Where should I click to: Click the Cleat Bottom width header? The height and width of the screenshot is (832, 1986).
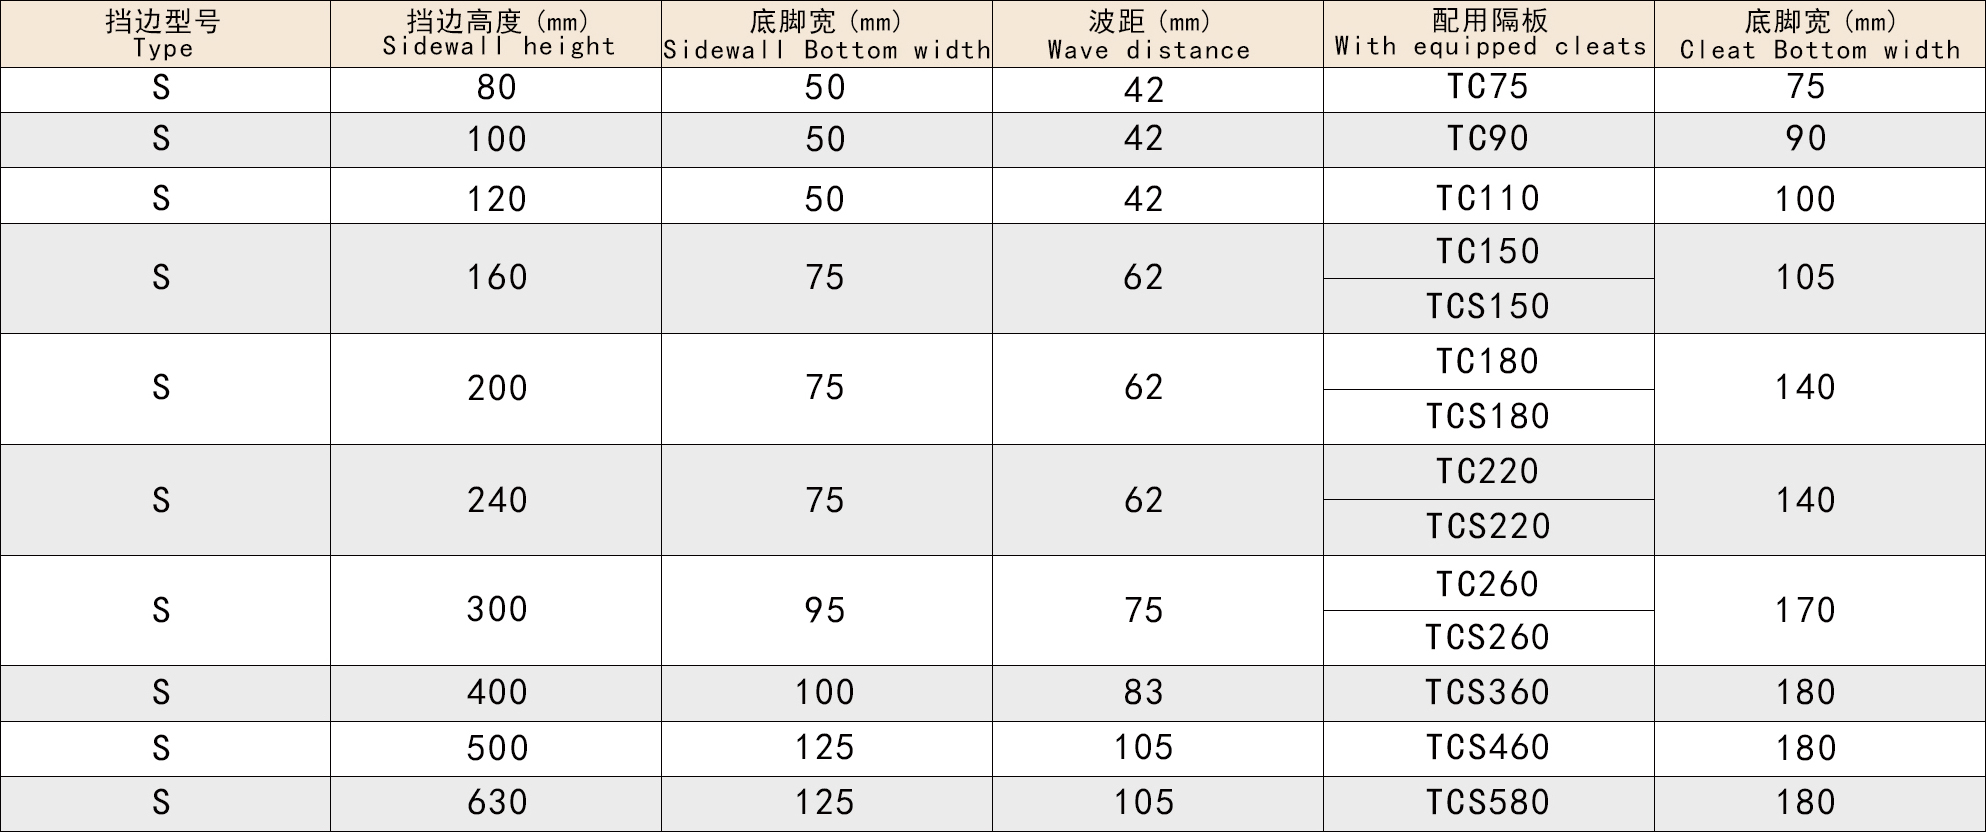tap(1819, 34)
